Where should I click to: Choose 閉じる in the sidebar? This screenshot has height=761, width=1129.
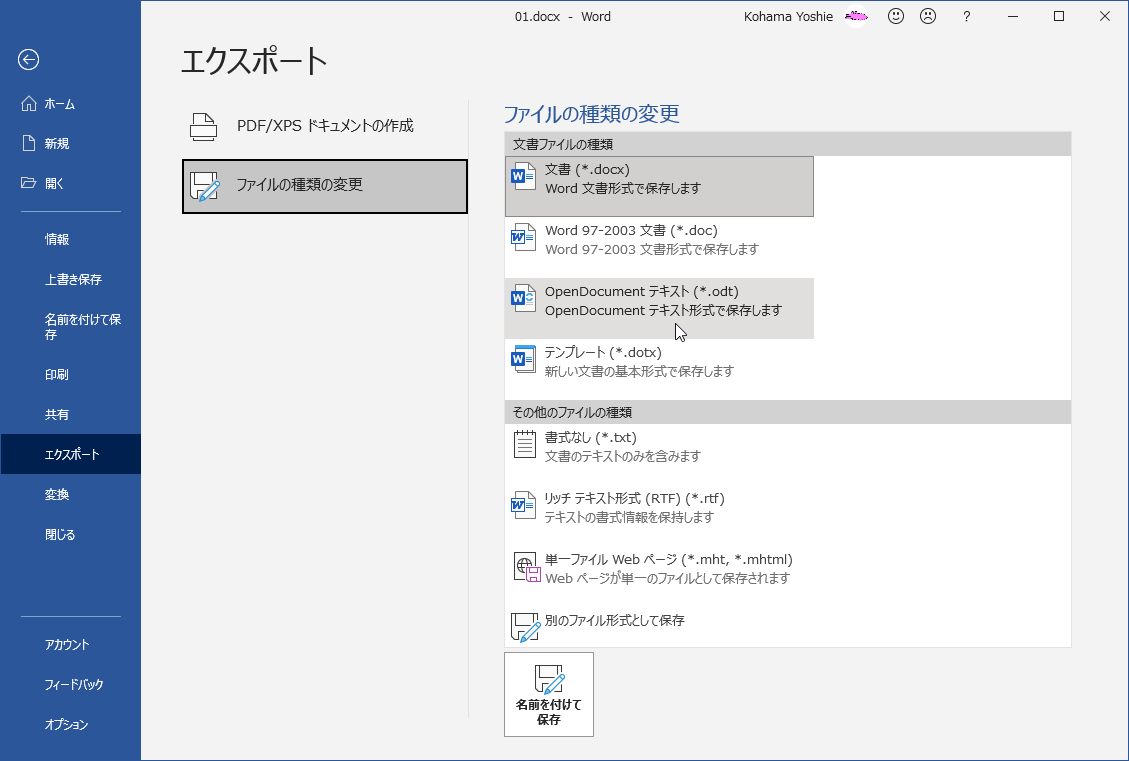(71, 534)
